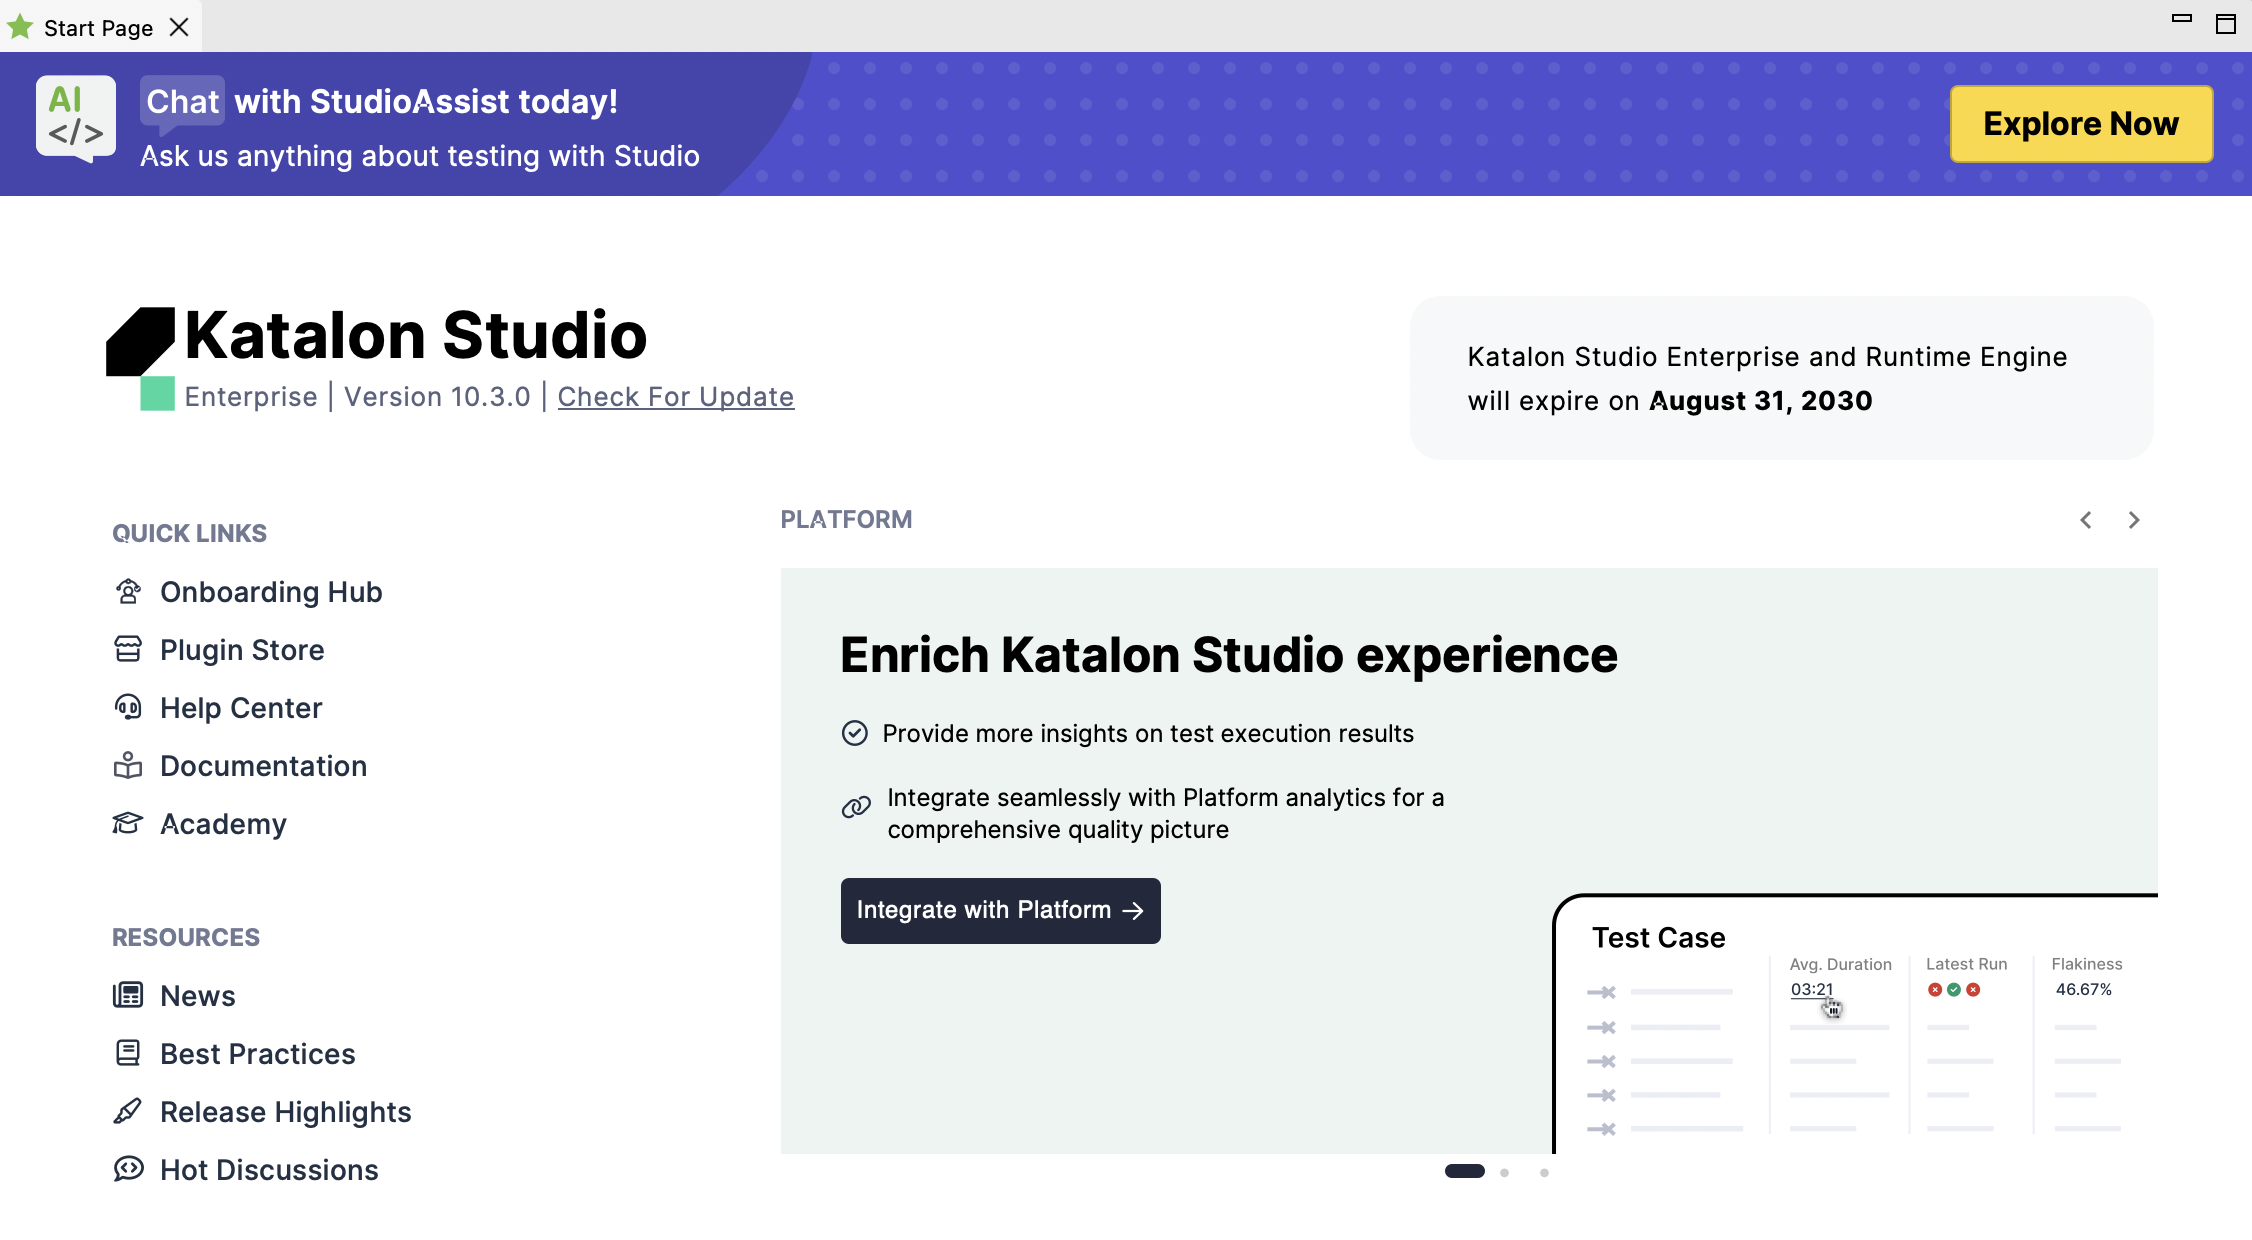Open the Academy link
The image size is (2252, 1240).
pos(223,824)
